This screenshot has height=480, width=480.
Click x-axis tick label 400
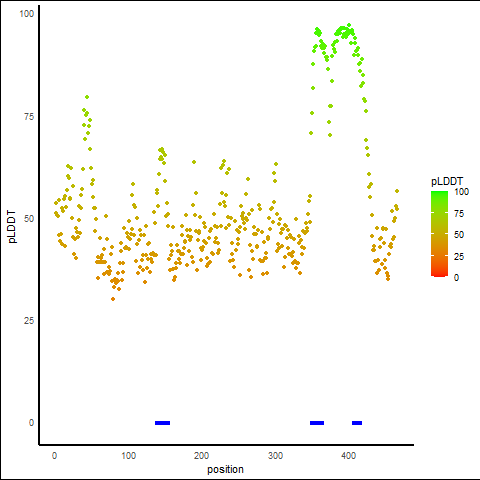pos(349,455)
